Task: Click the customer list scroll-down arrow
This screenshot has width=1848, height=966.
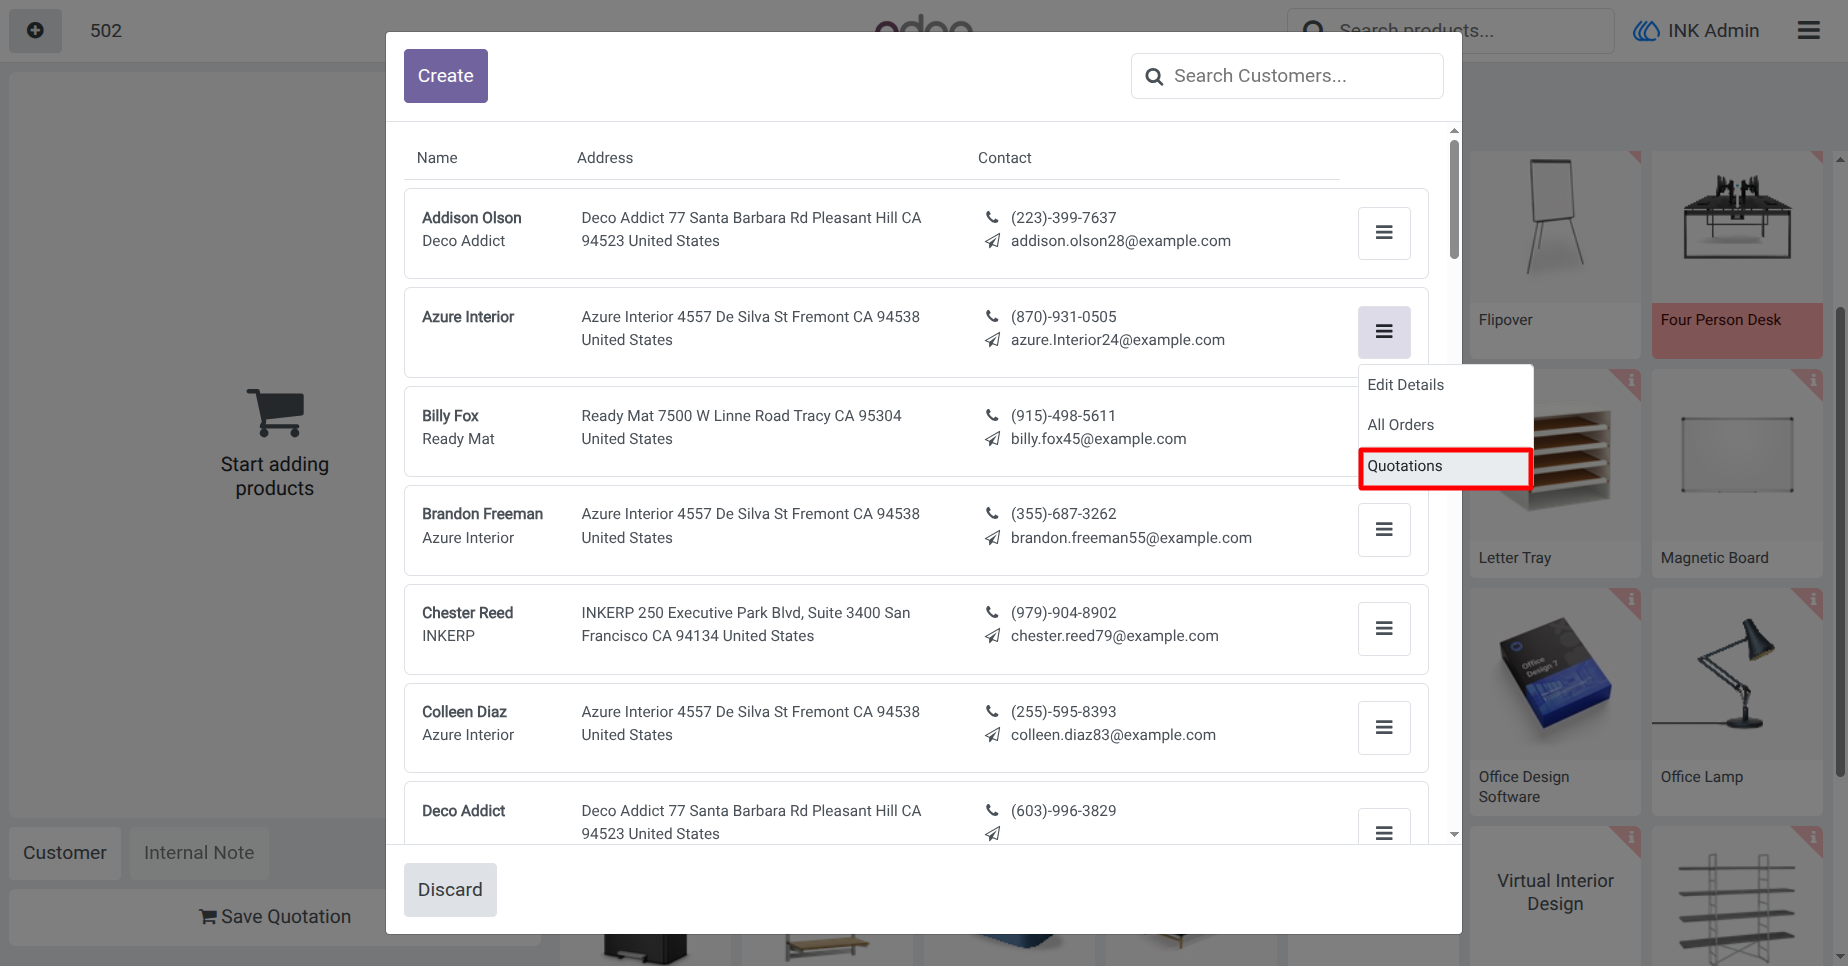Action: [x=1454, y=834]
